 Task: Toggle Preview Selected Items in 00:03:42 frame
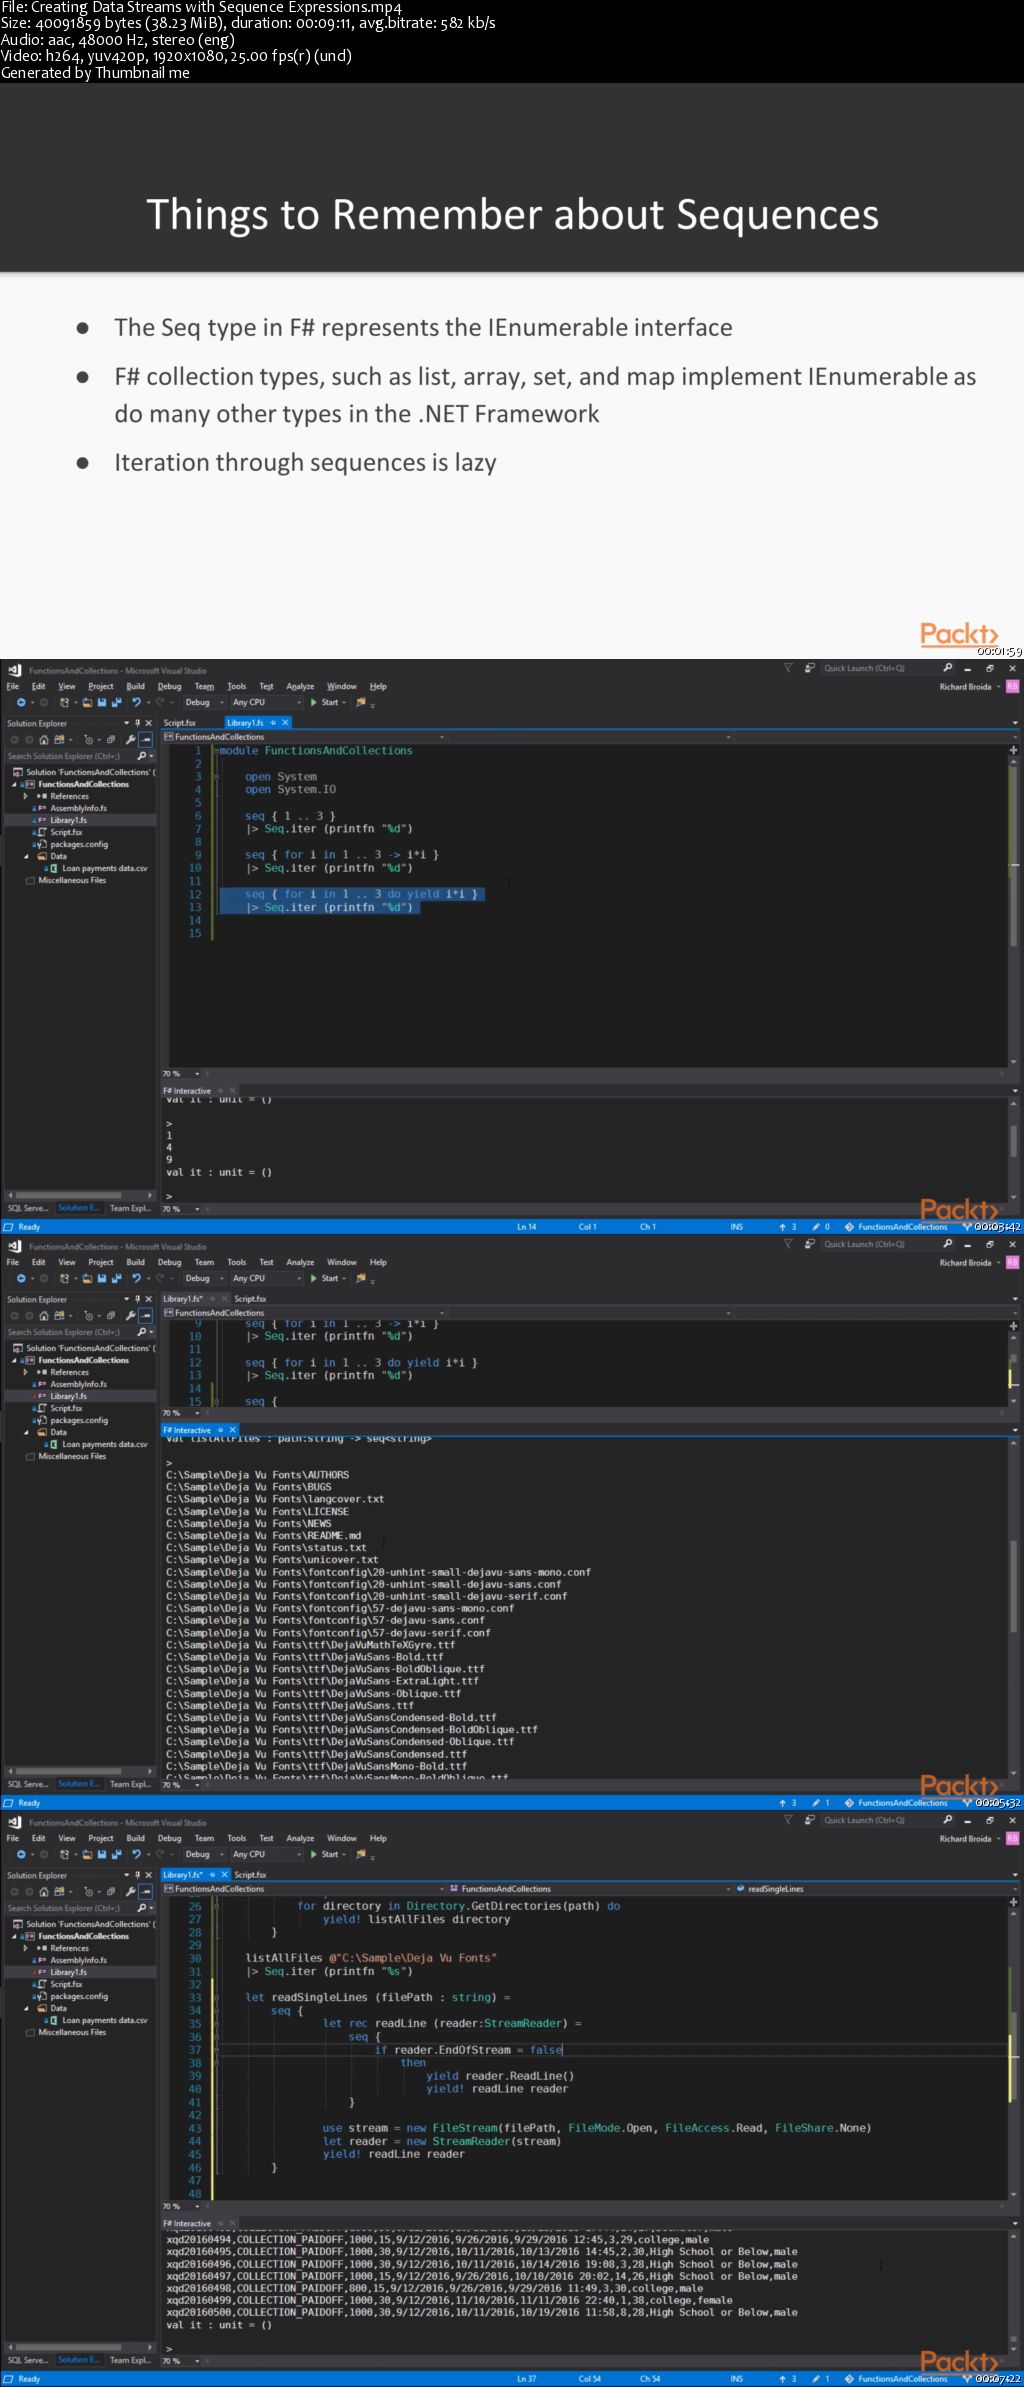tap(146, 740)
